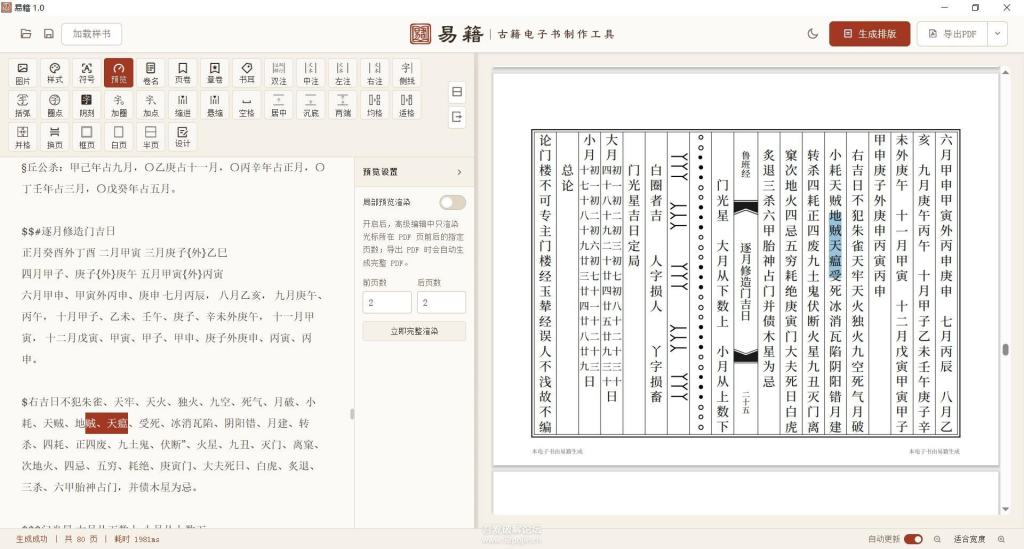Apply 缩进 indent formatting

pyautogui.click(x=183, y=104)
